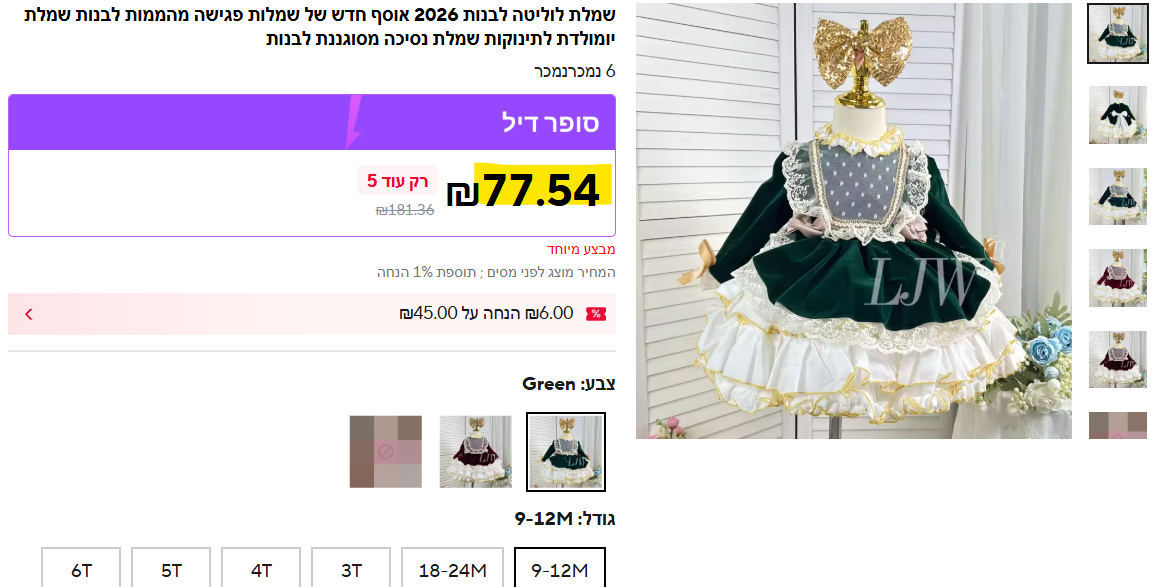Click the blurred last gallery thumbnail
Viewport: 1173px width, 587px height.
coord(1118,425)
